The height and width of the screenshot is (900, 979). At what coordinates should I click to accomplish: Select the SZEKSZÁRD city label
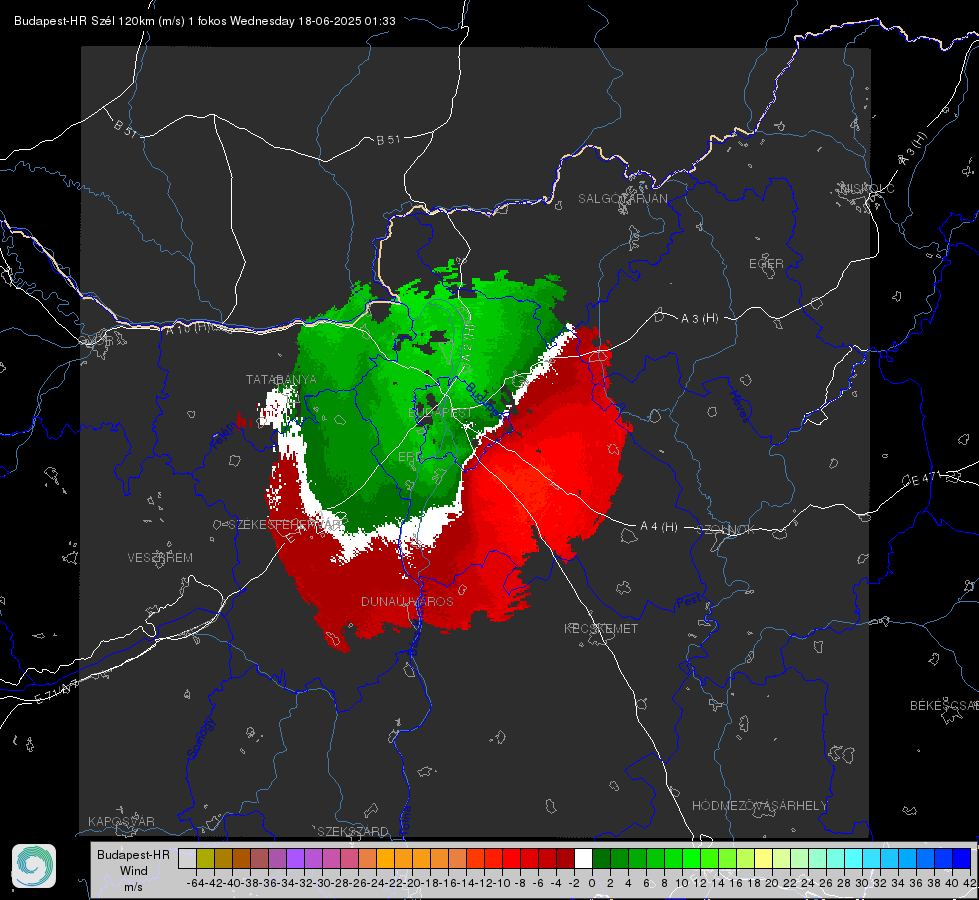point(353,831)
